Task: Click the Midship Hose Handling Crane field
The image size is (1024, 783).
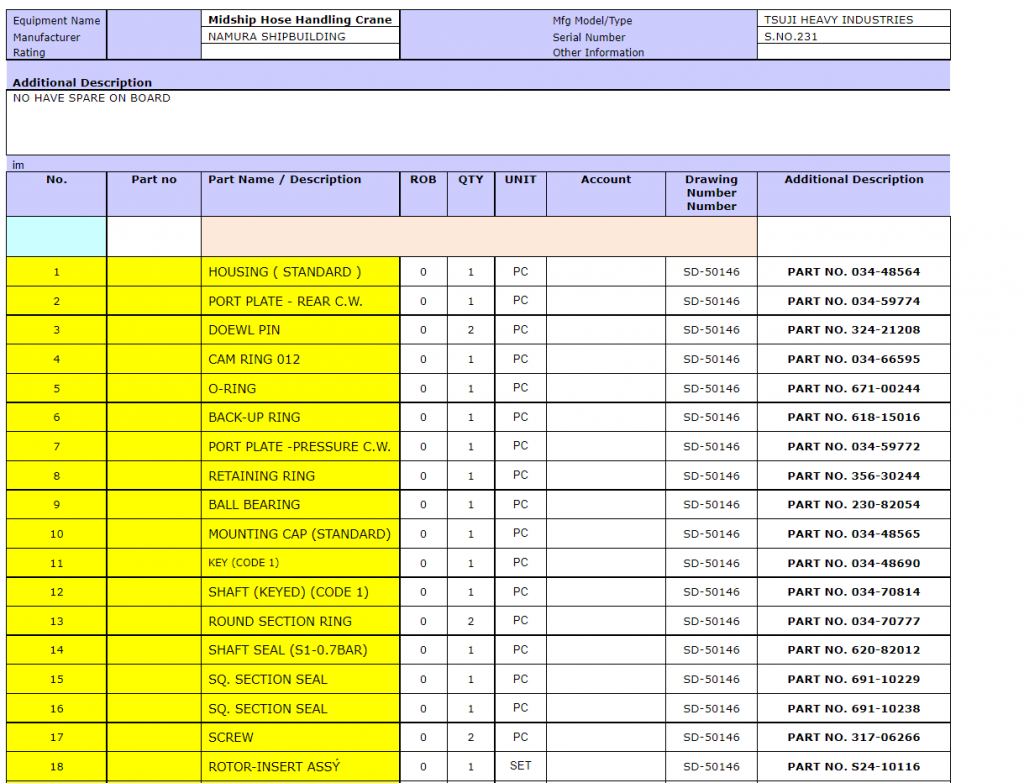Action: pos(300,20)
